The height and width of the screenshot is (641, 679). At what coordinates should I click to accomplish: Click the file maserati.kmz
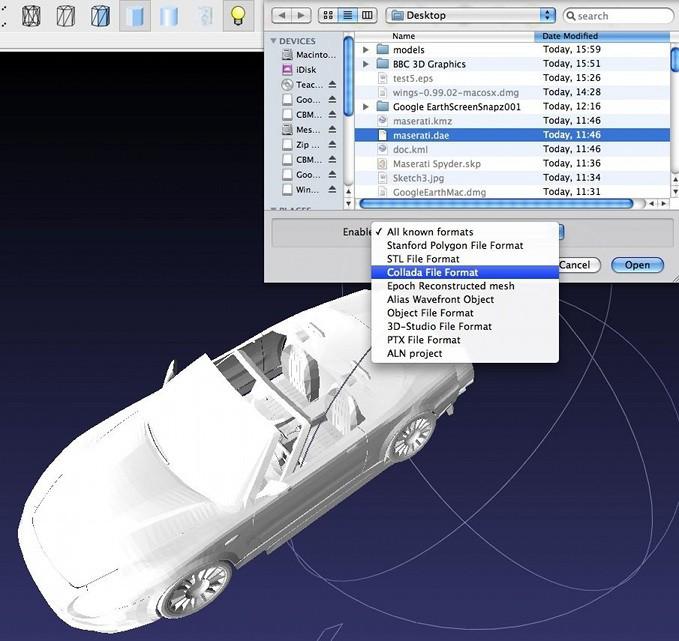pos(512,121)
